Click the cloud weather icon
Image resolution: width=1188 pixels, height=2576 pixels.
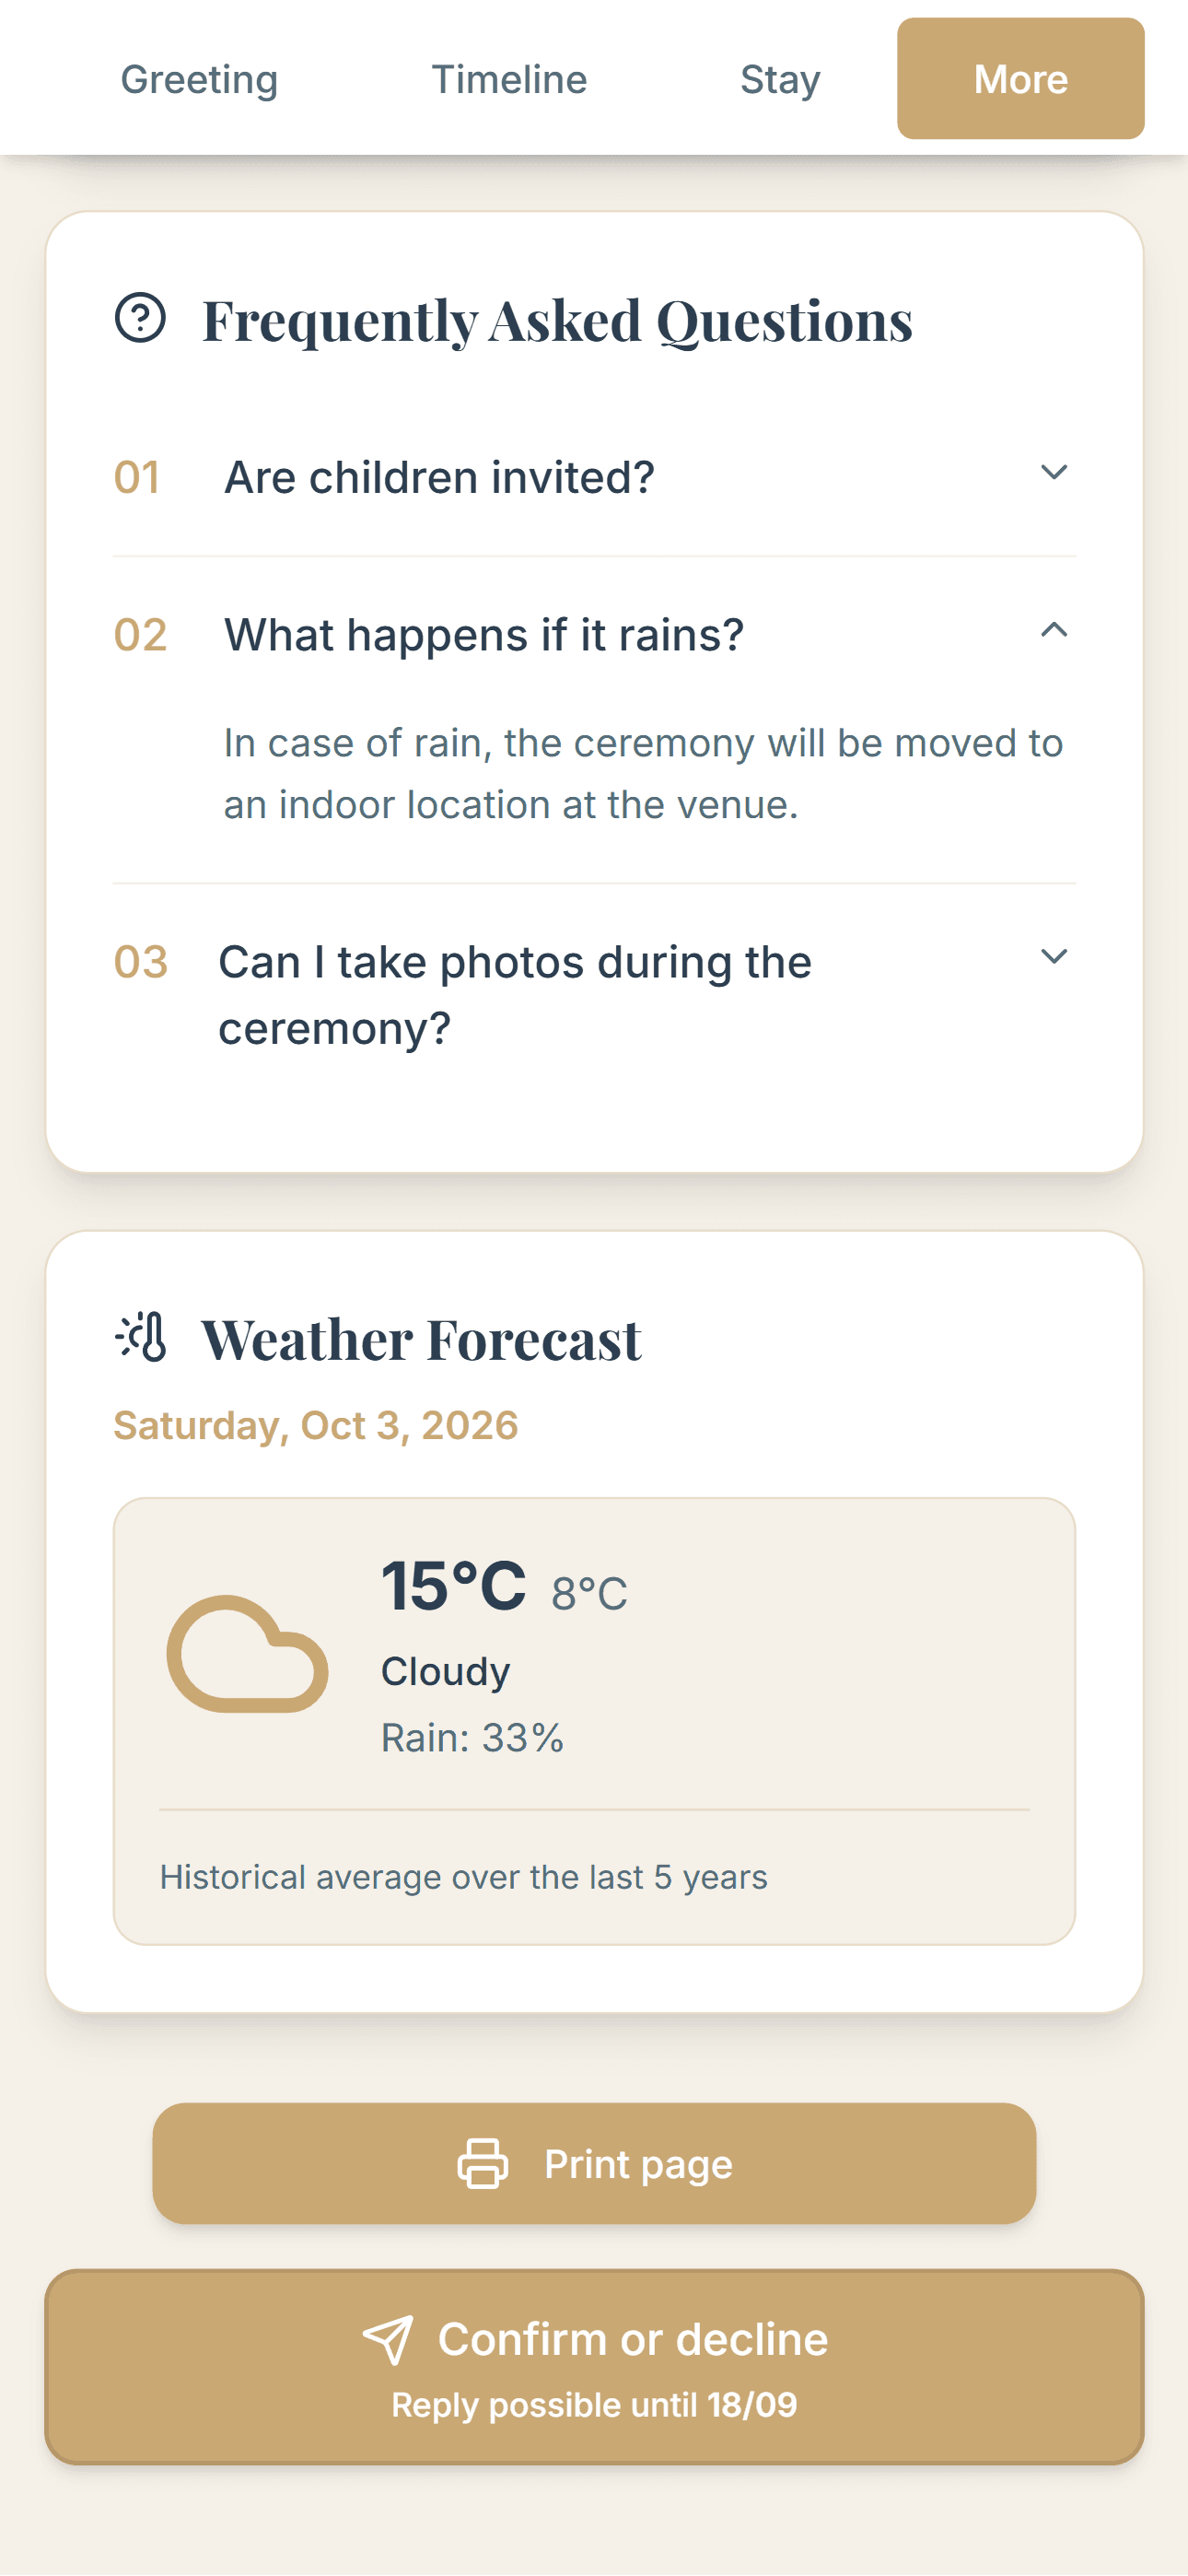pyautogui.click(x=247, y=1653)
